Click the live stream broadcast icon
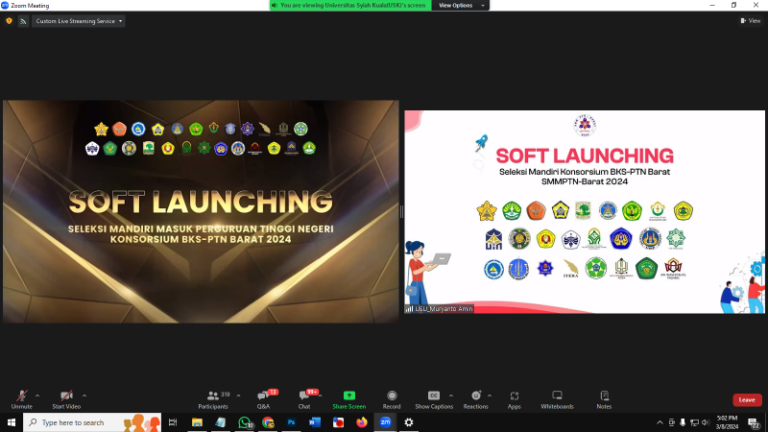 click(23, 21)
